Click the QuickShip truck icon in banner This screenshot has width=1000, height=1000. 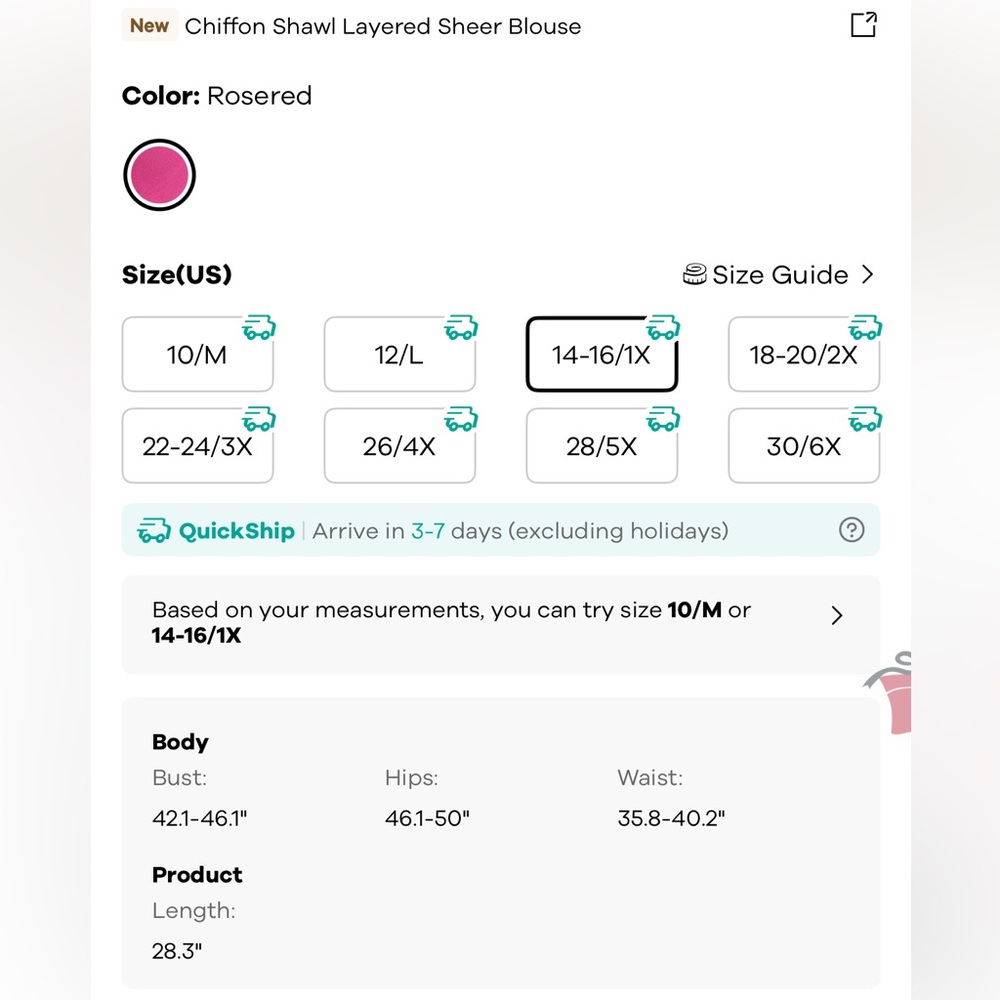153,531
